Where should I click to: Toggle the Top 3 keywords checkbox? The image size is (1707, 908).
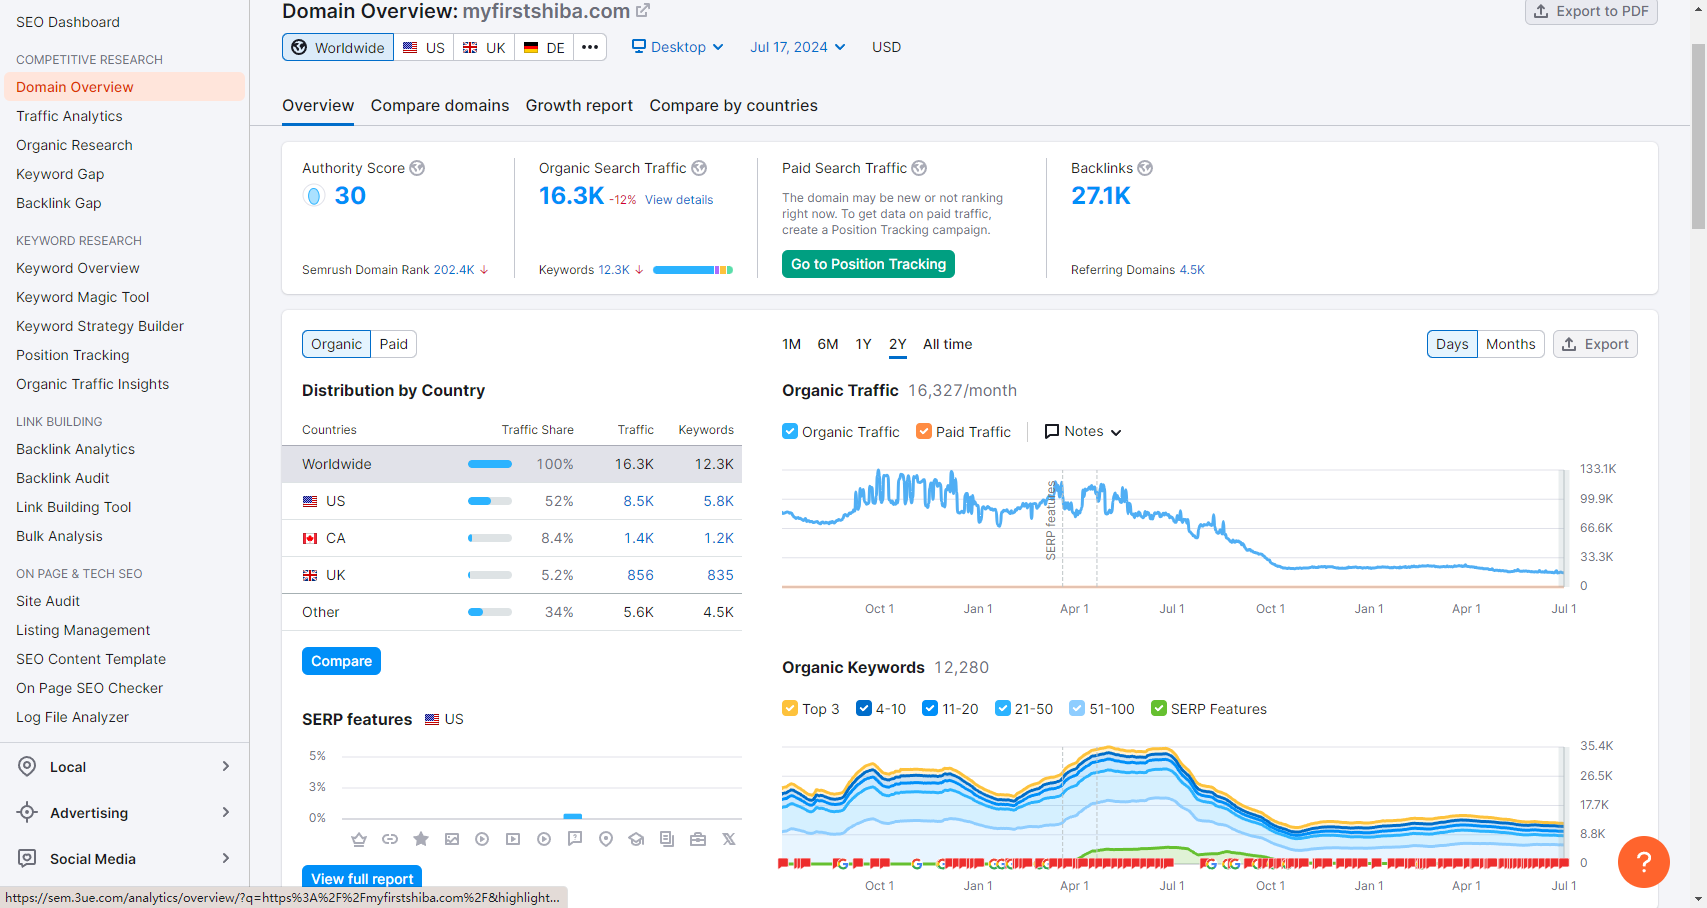[790, 708]
